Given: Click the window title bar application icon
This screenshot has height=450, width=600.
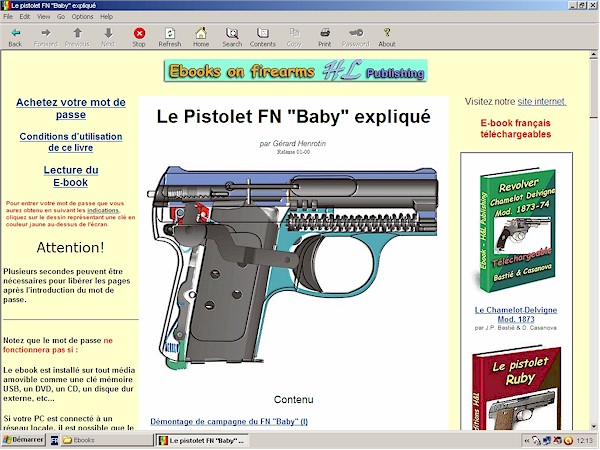Looking at the screenshot, I should (x=5, y=5).
